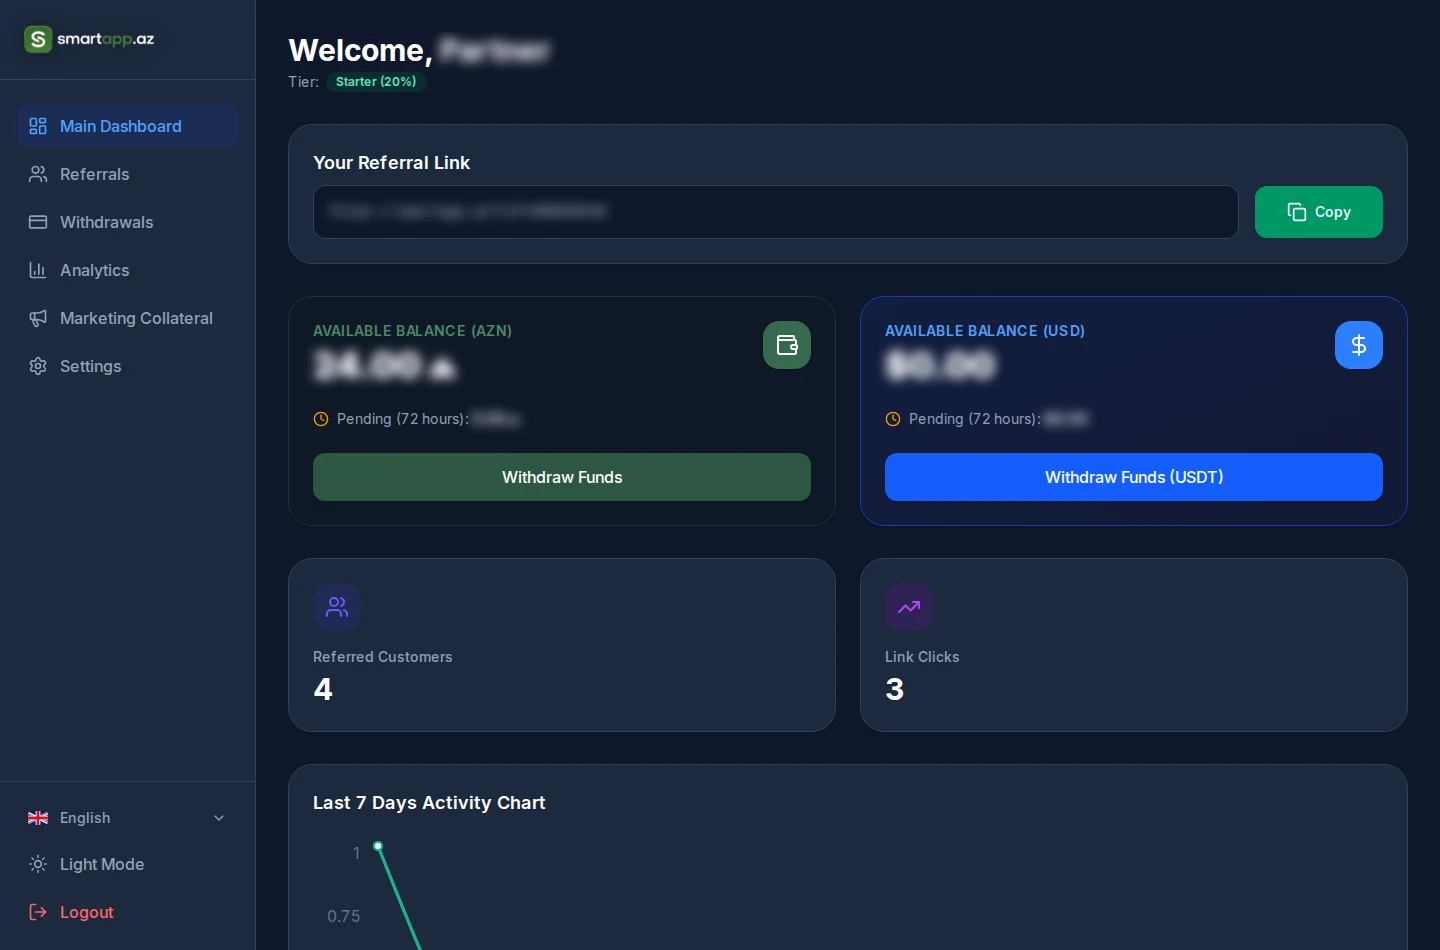Go to Referrals section

(x=128, y=174)
